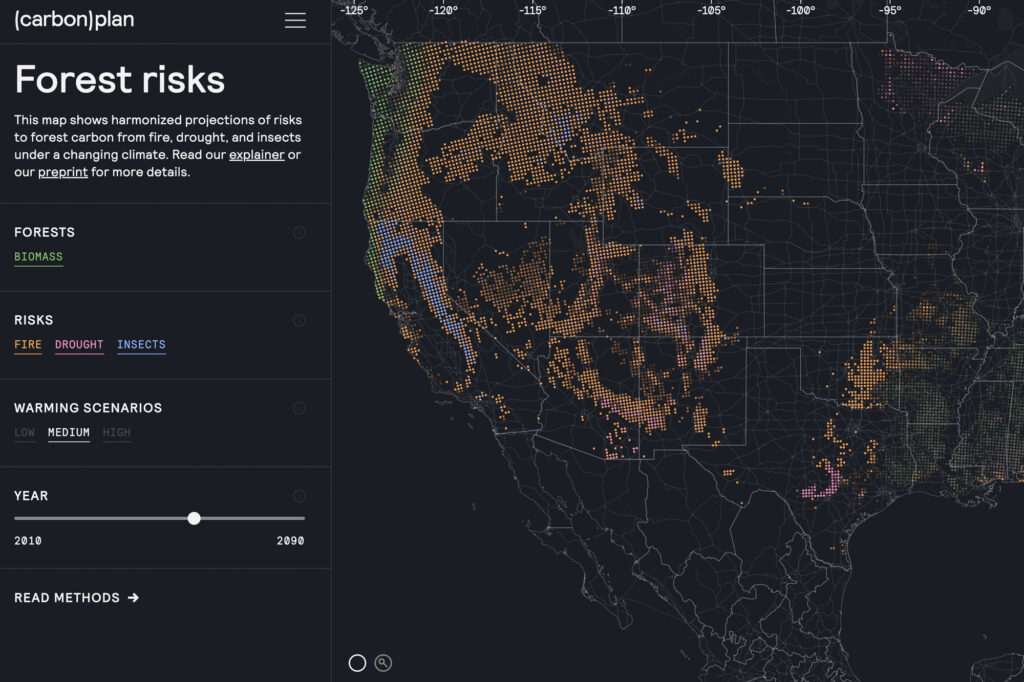Open the preprint link
Screen dimensions: 1024x682
coord(62,171)
